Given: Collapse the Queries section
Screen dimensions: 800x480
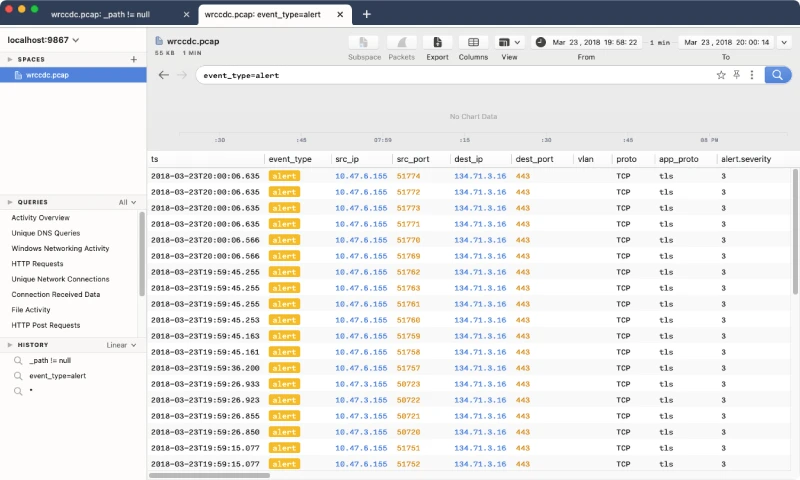Looking at the screenshot, I should (x=10, y=202).
